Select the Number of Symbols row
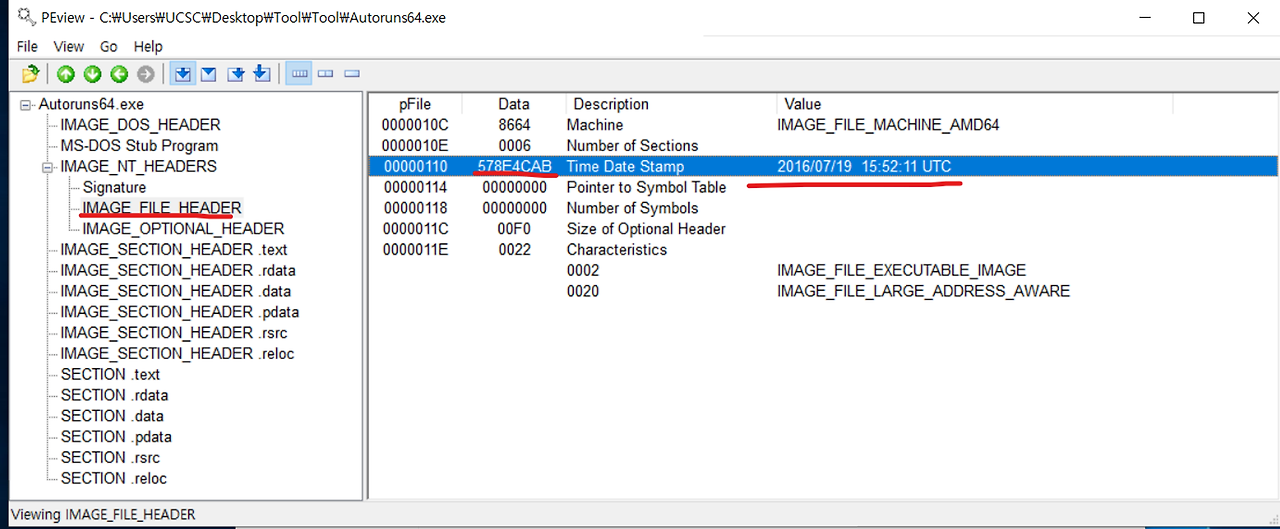 [824, 208]
